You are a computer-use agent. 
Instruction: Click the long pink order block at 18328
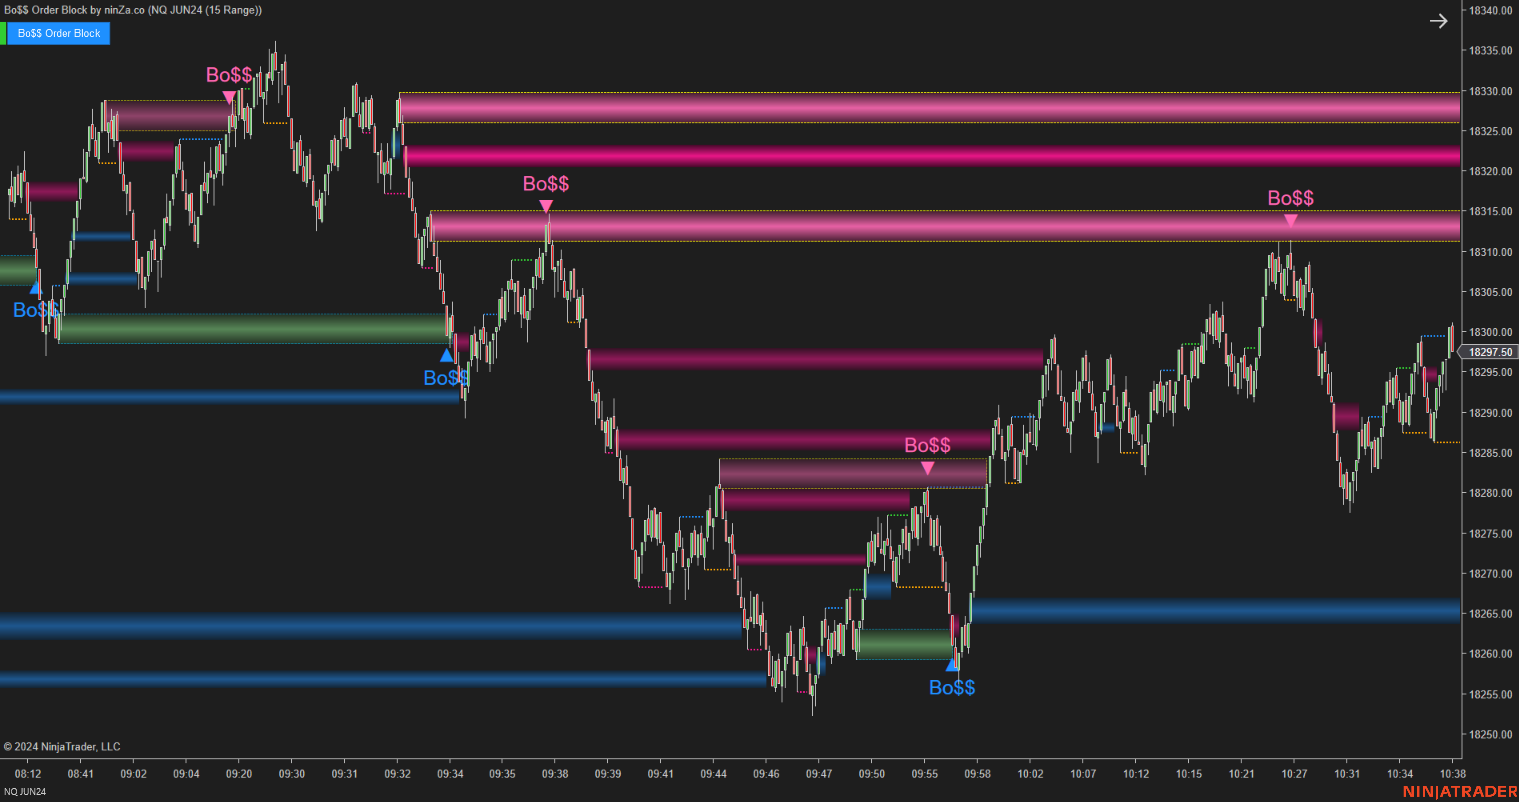[900, 110]
